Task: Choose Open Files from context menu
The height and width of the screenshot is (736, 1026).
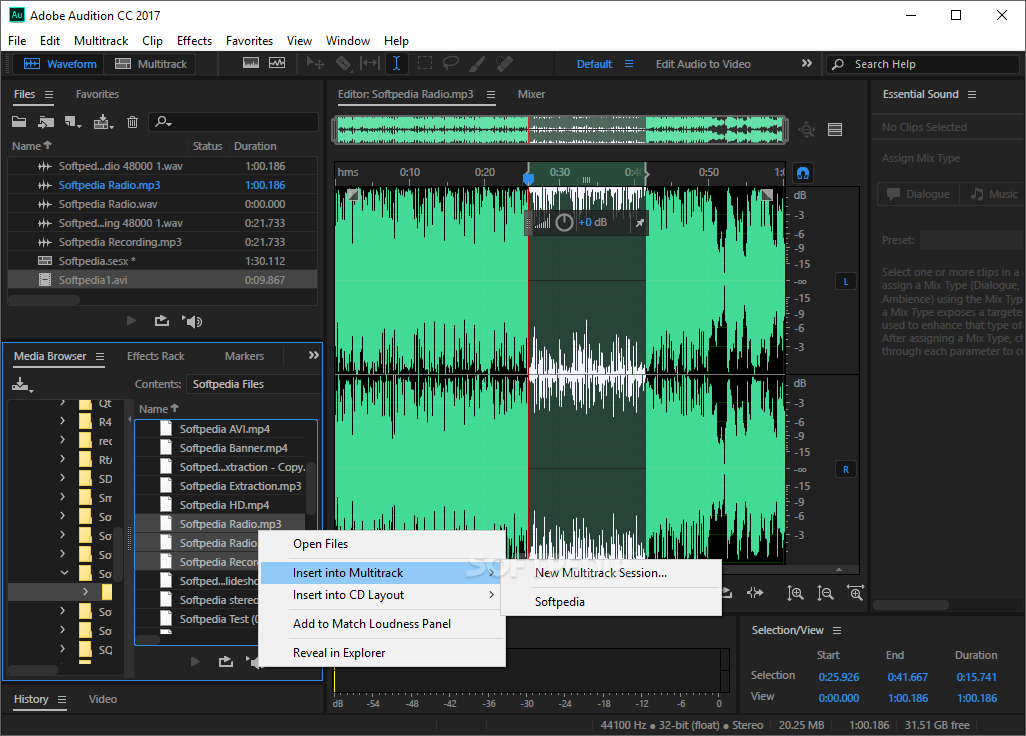Action: coord(383,544)
